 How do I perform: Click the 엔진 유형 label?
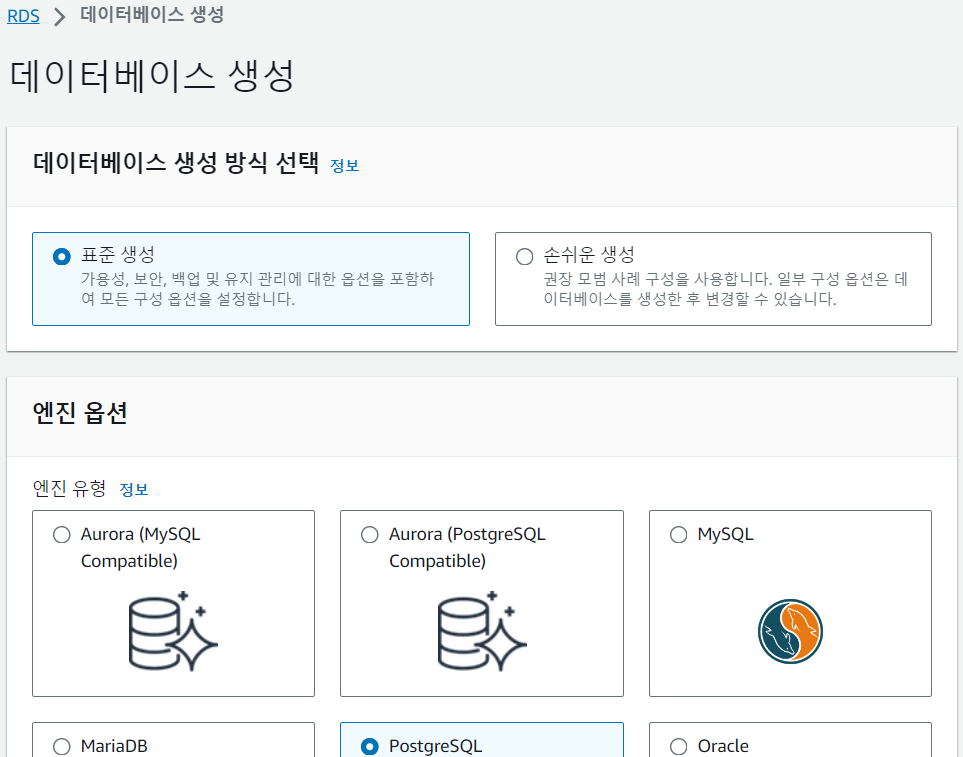click(x=69, y=489)
